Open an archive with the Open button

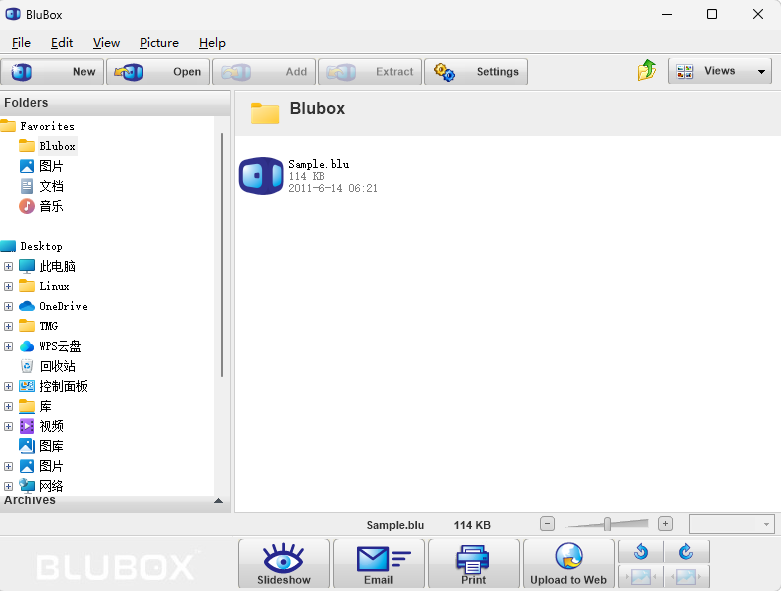click(158, 72)
